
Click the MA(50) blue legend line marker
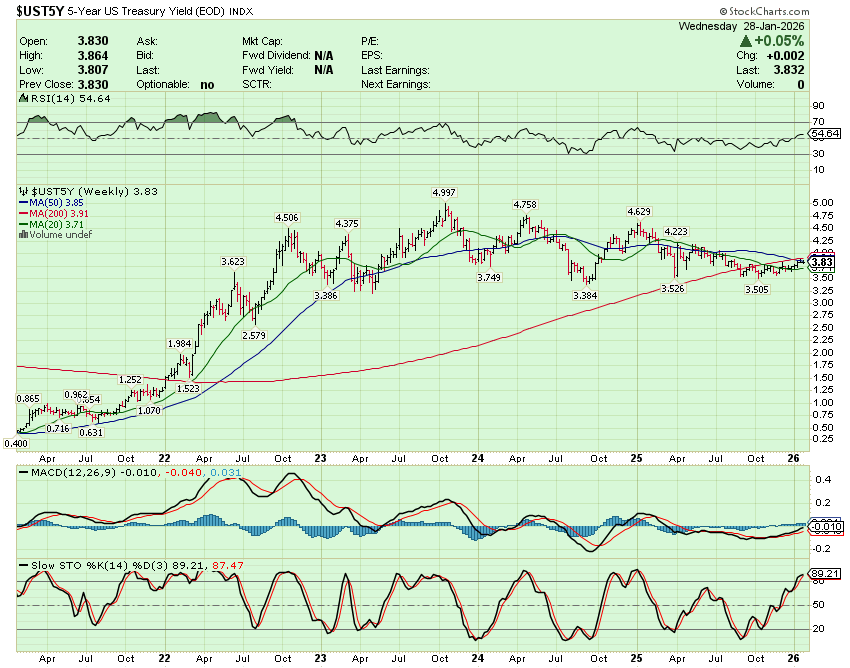pos(24,201)
